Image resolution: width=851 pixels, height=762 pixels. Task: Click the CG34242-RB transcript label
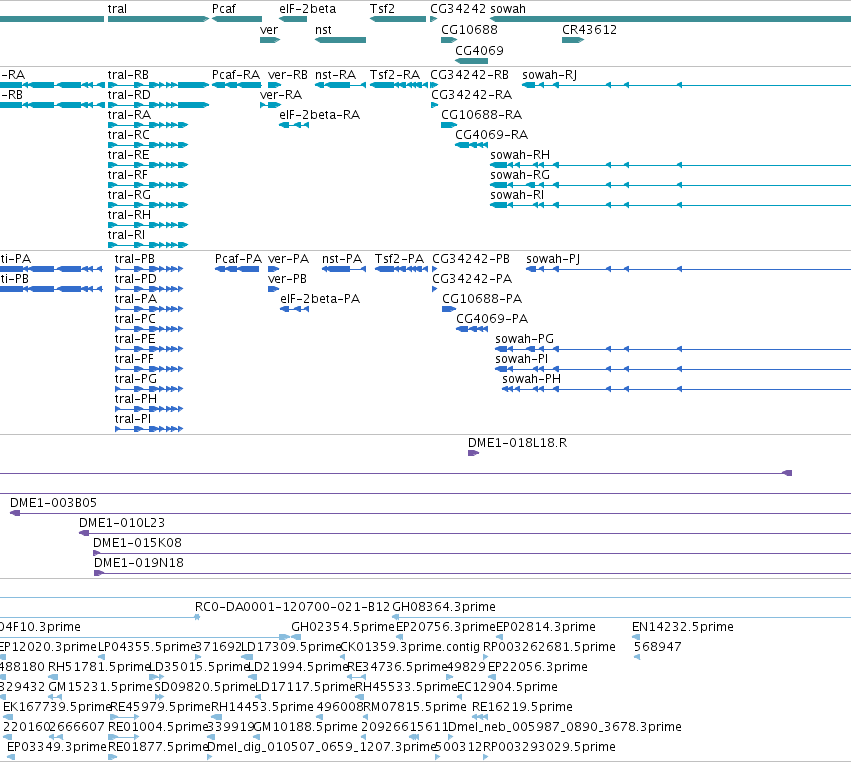click(469, 75)
